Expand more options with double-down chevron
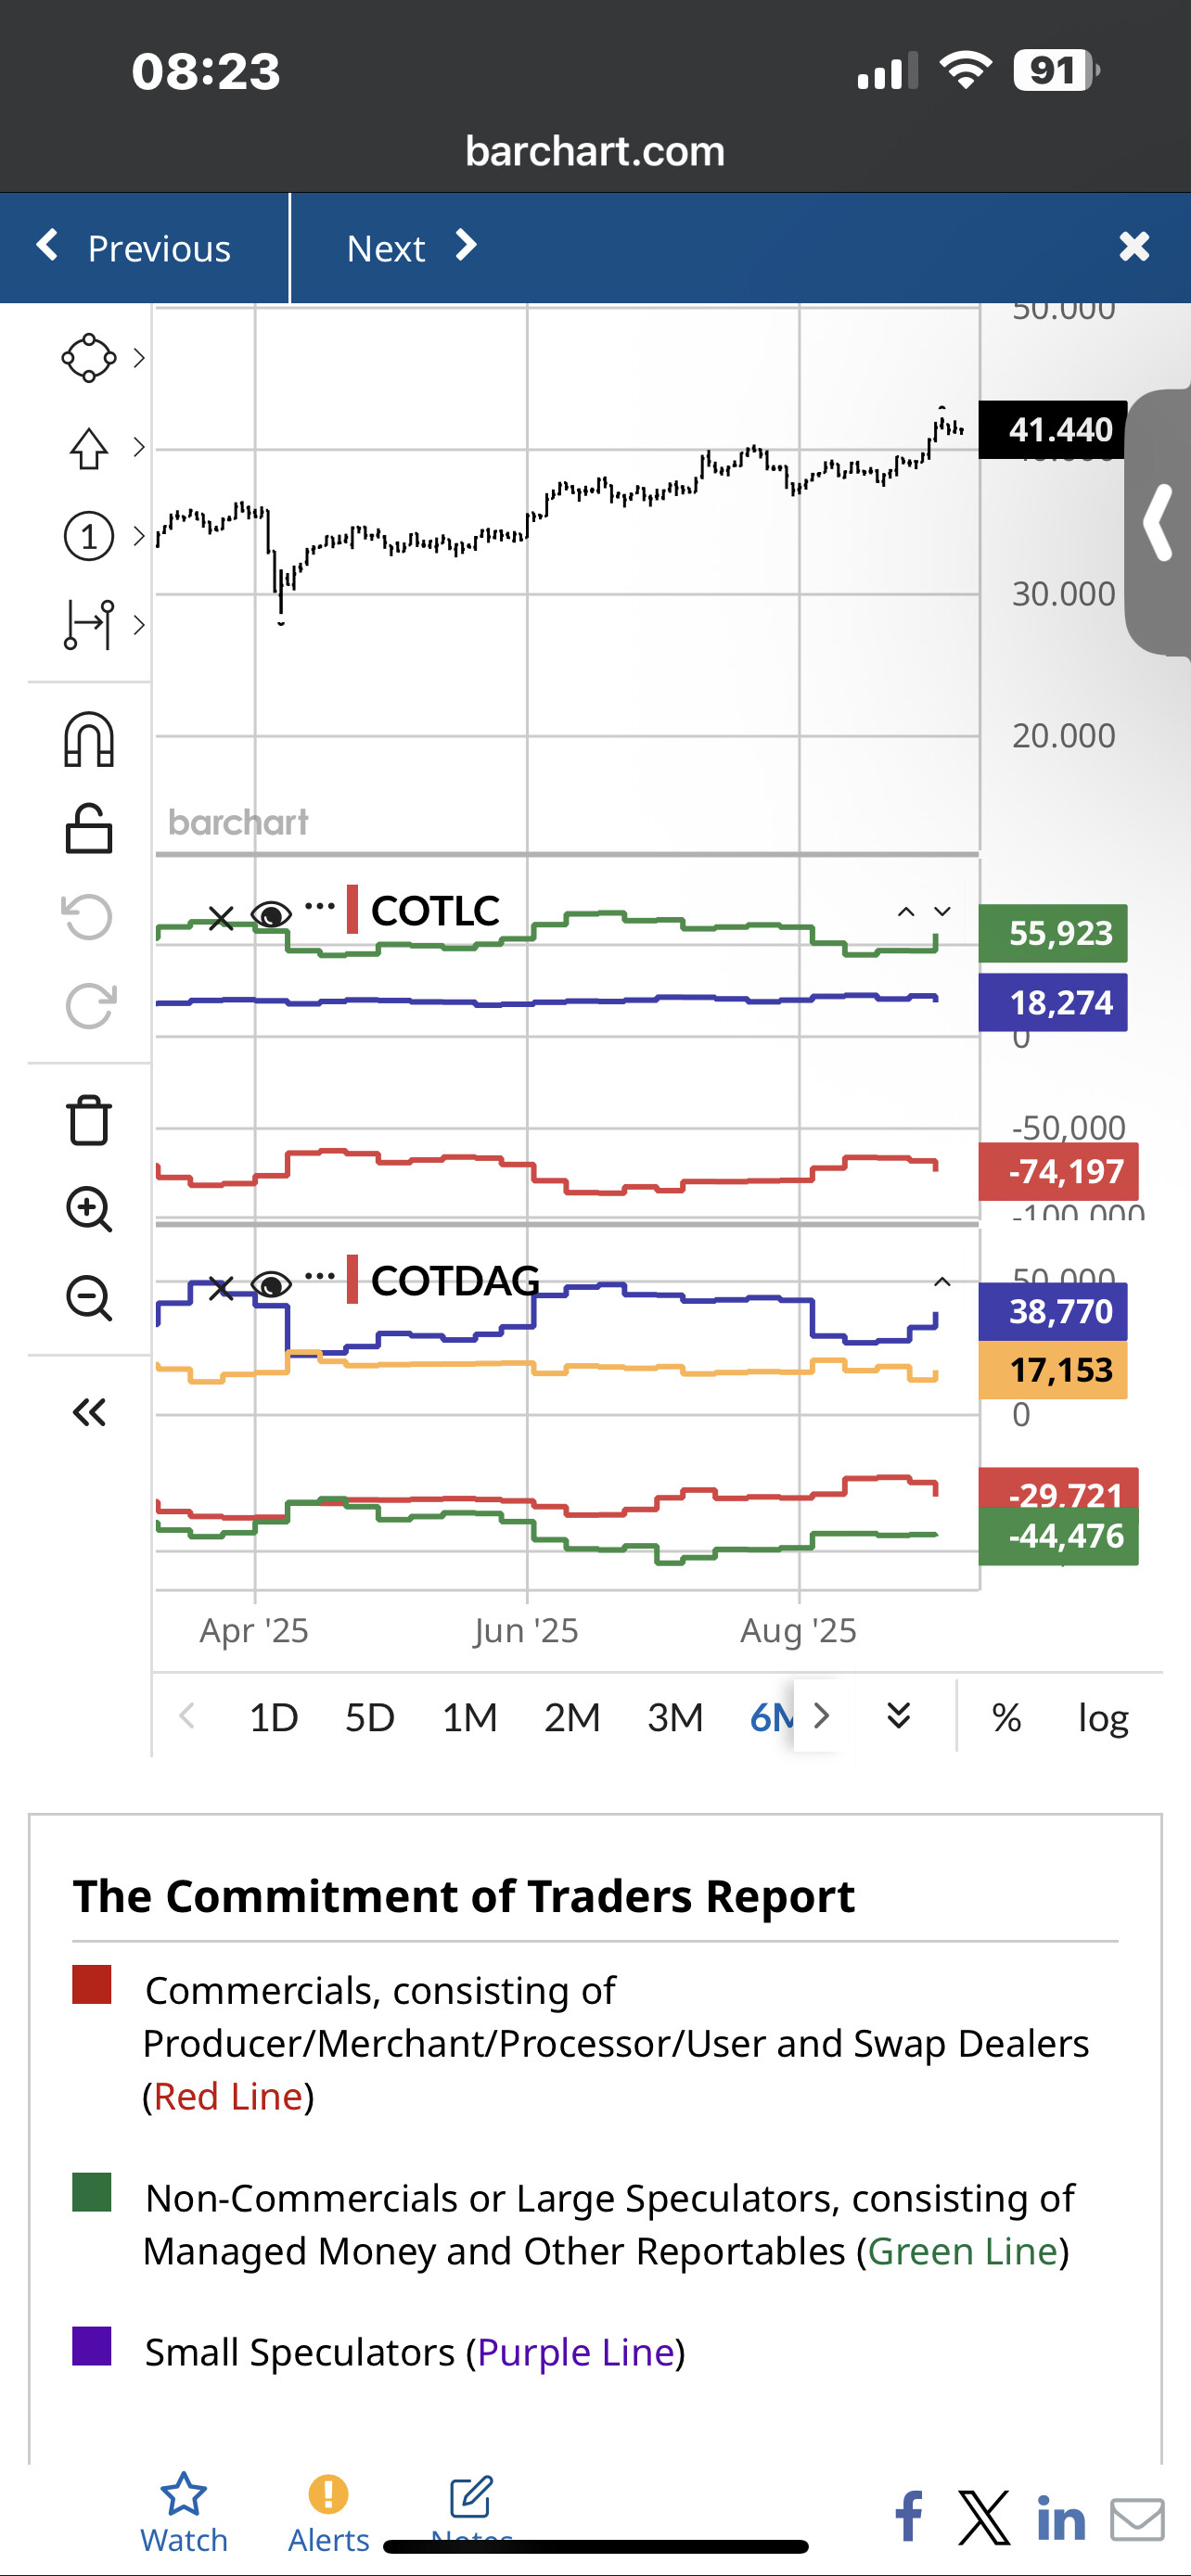This screenshot has height=2576, width=1191. 899,1716
